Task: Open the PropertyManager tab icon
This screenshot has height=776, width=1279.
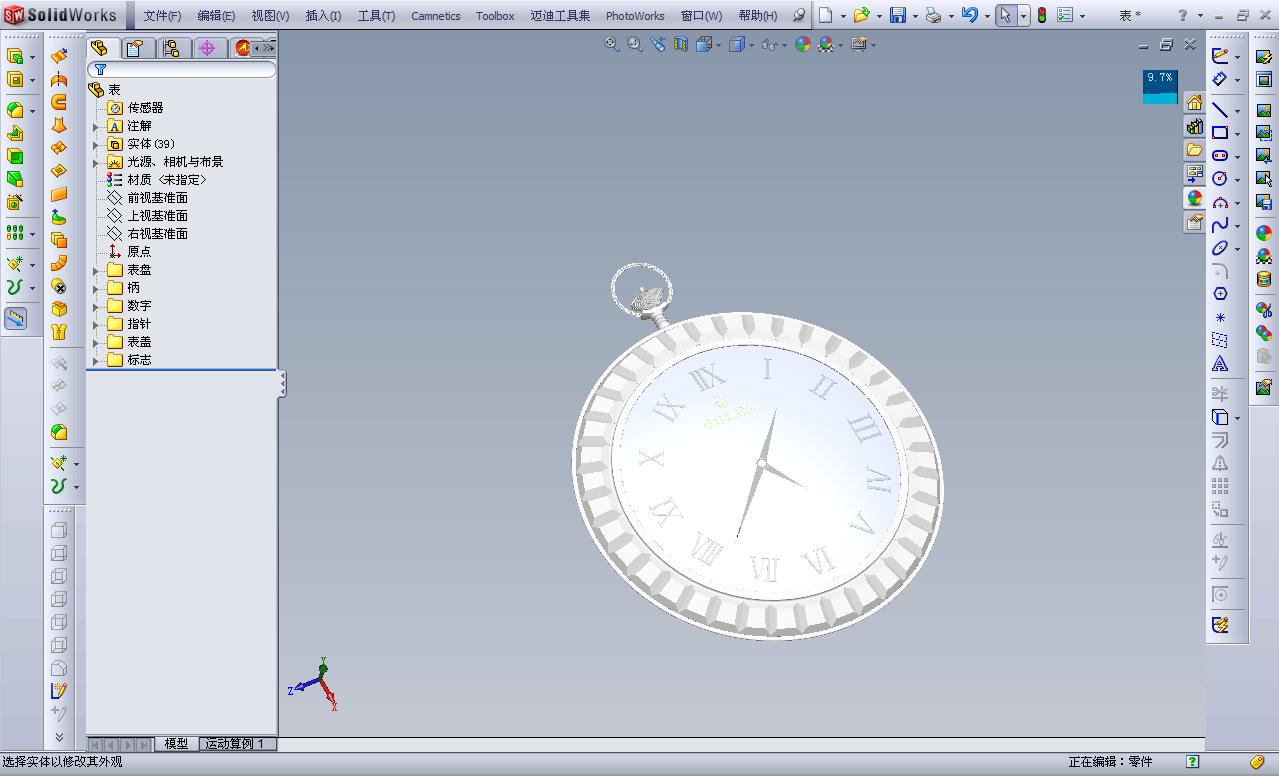Action: click(x=134, y=48)
